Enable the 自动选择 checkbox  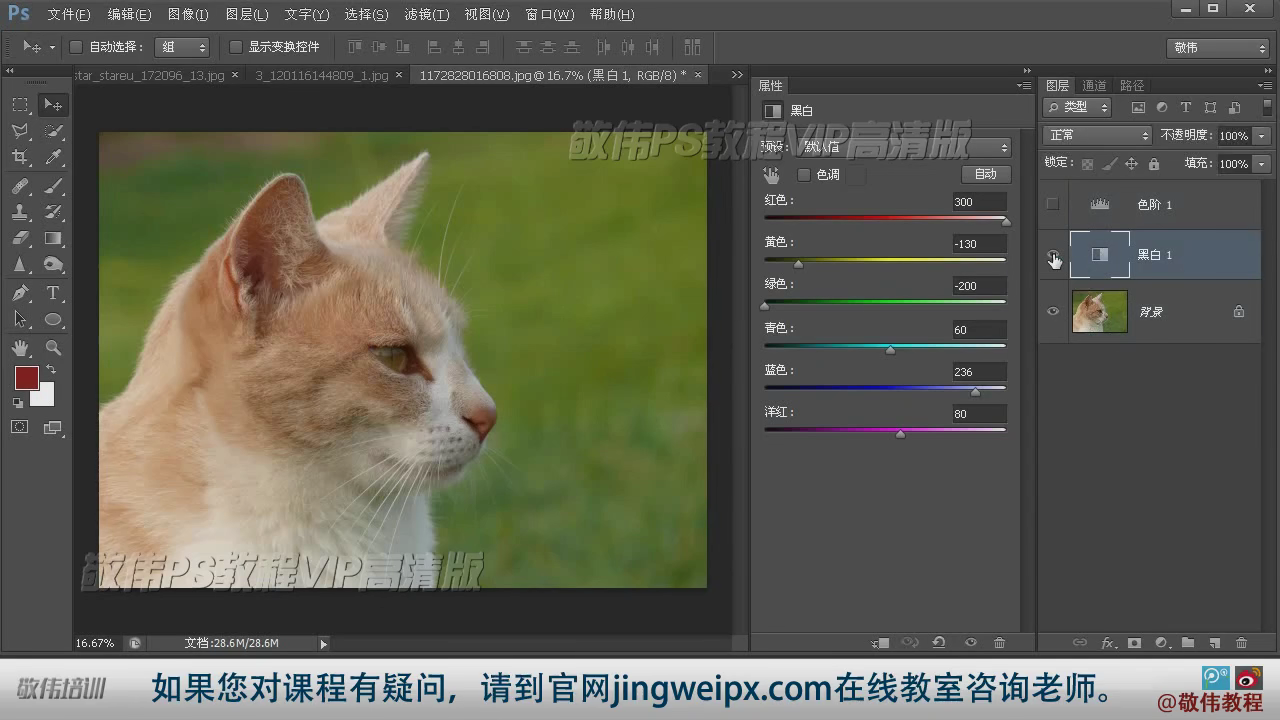(x=76, y=47)
